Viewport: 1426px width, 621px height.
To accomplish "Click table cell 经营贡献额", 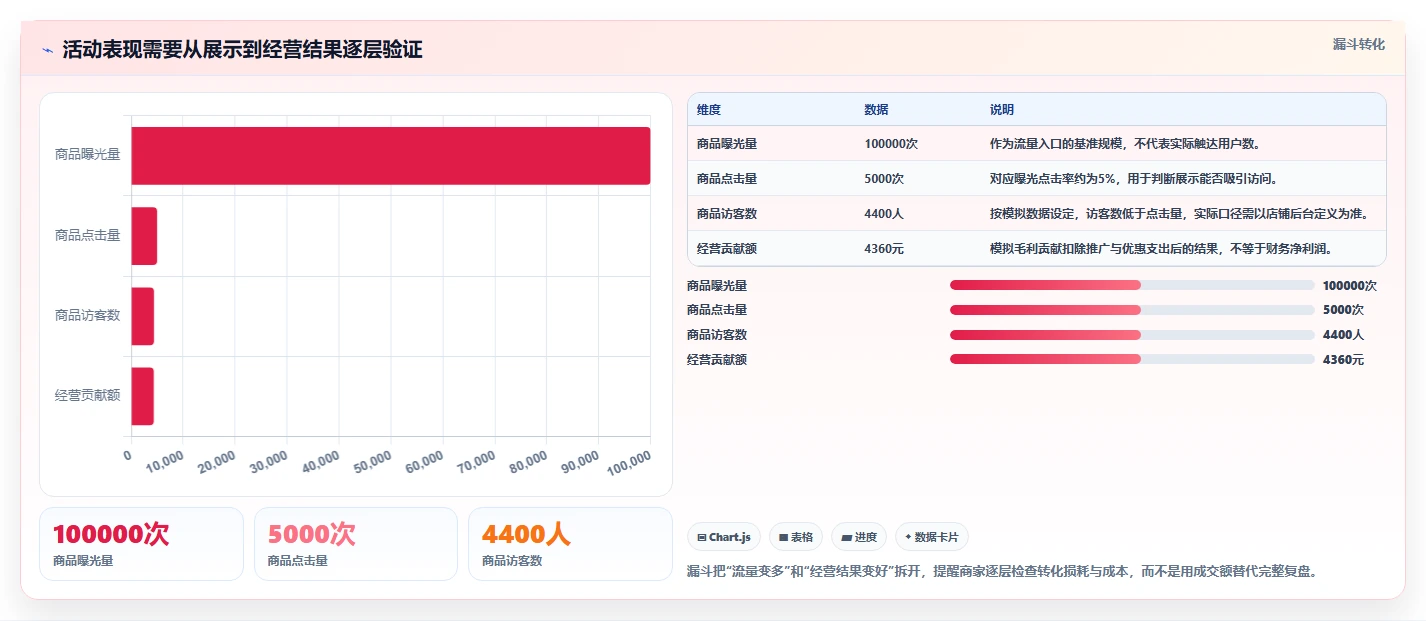I will (x=727, y=249).
